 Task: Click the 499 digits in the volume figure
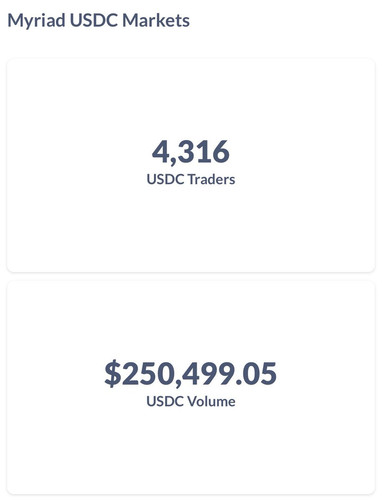point(208,374)
